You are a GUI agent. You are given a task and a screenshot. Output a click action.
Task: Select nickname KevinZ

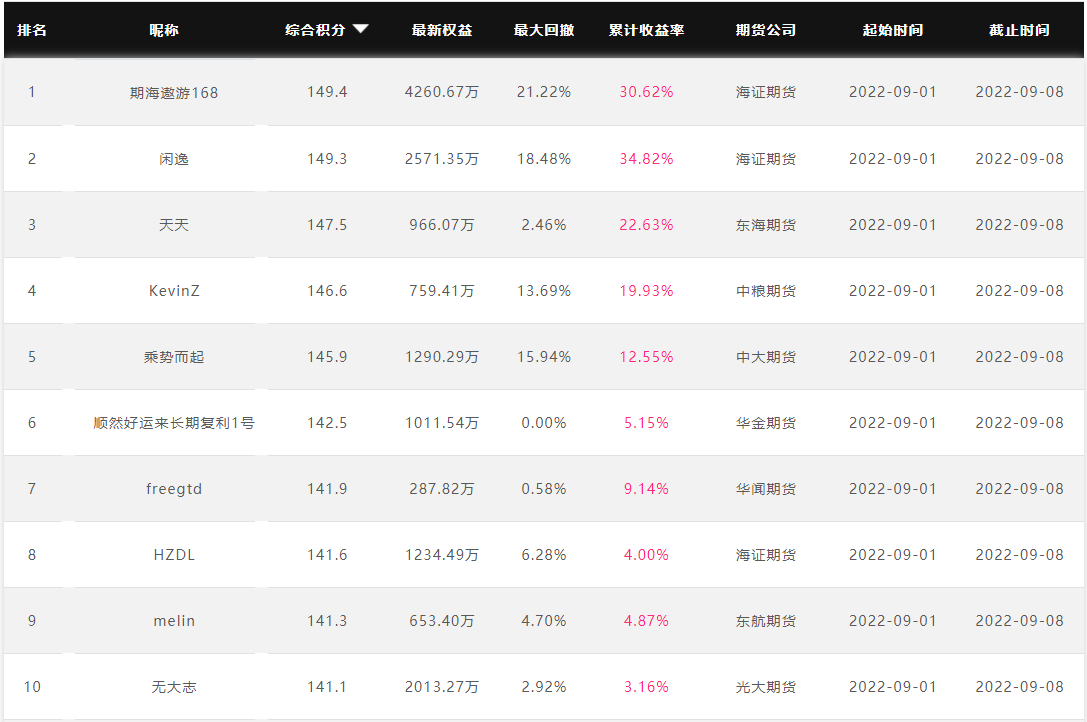tap(174, 291)
